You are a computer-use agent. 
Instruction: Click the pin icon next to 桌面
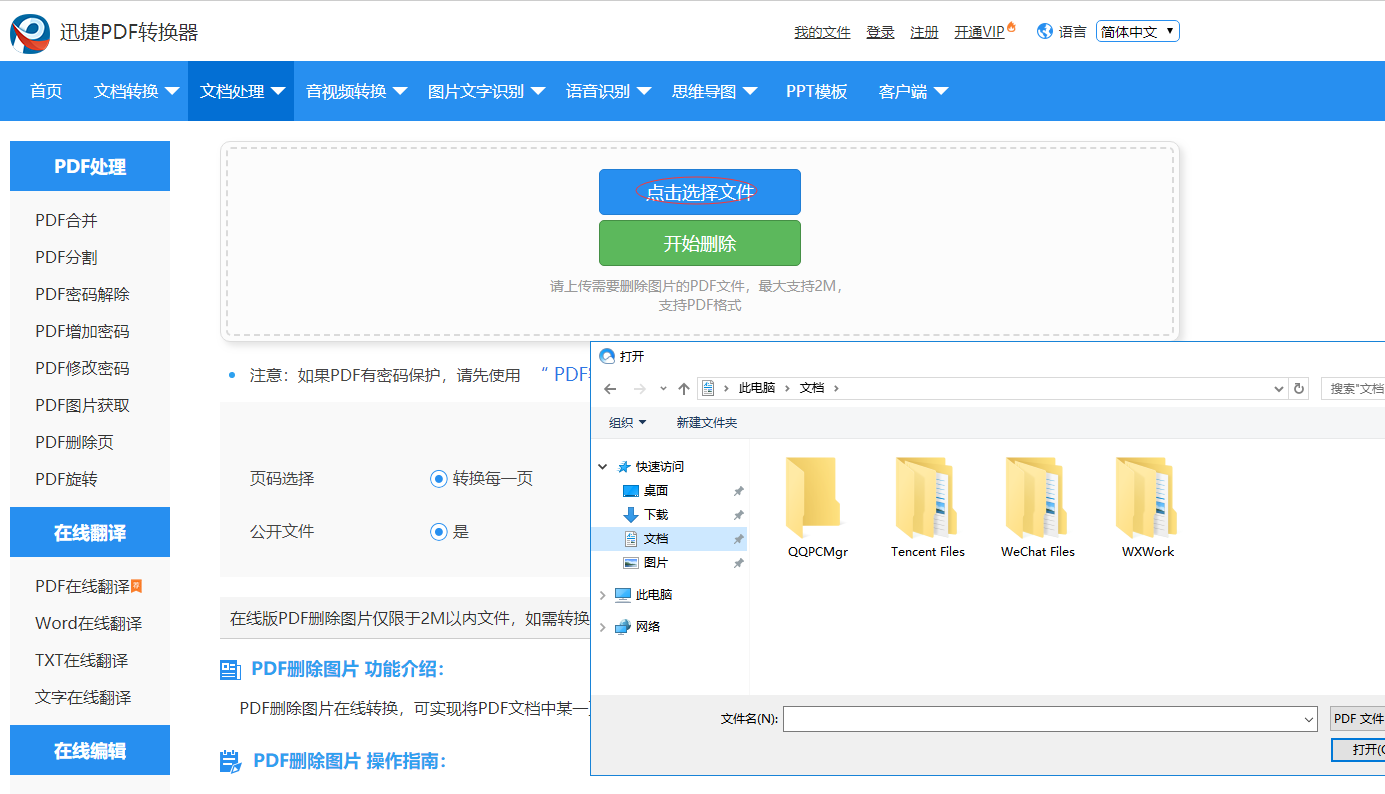pos(739,491)
